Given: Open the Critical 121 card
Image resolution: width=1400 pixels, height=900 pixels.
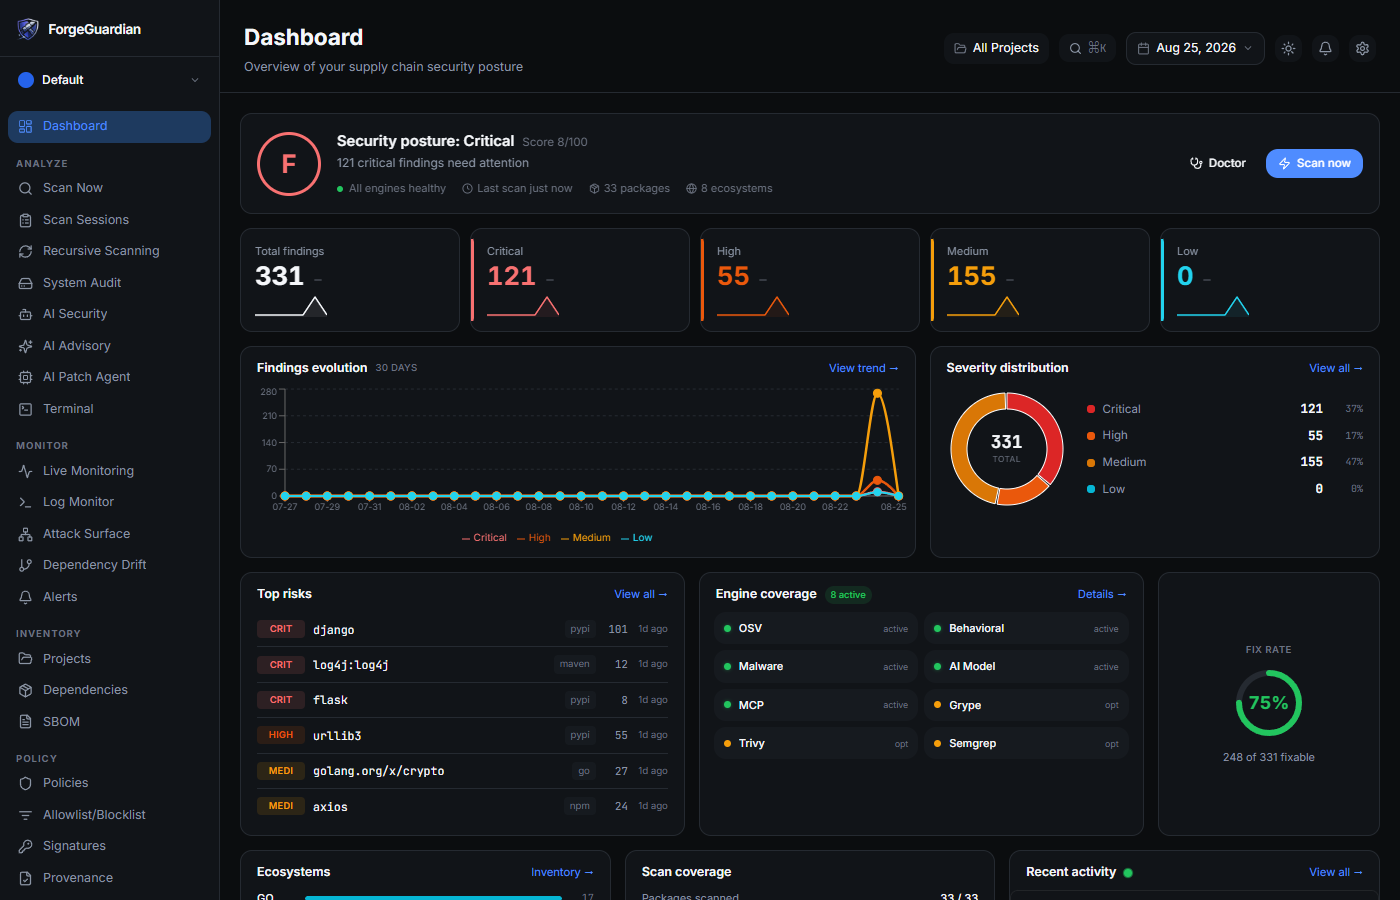Looking at the screenshot, I should (x=580, y=280).
